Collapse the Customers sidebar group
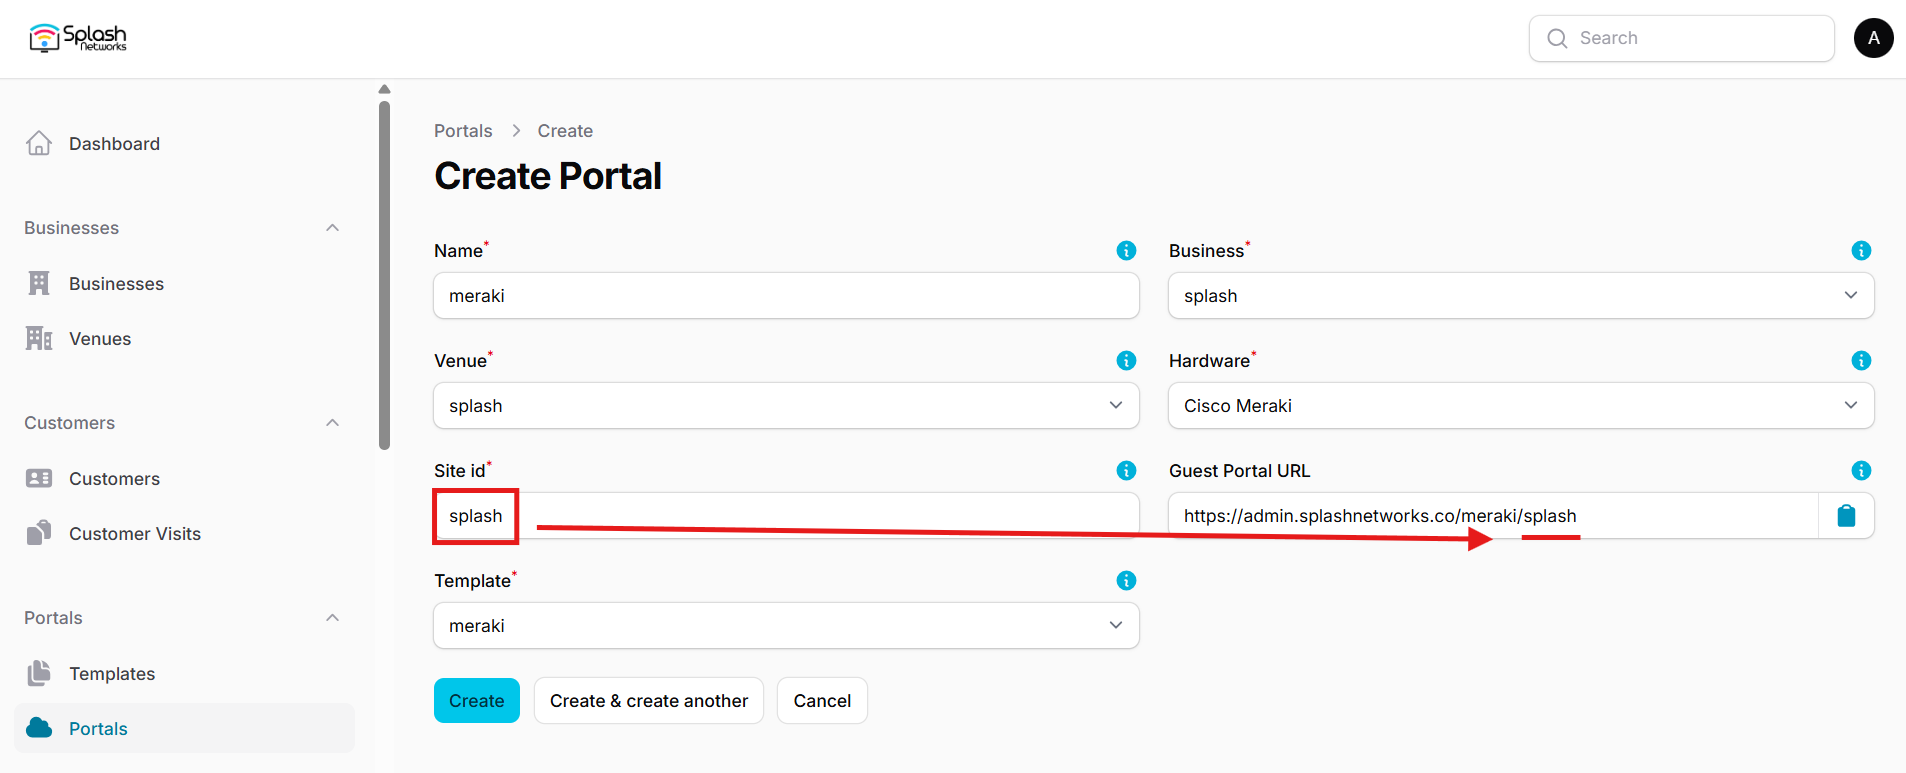 (x=332, y=423)
